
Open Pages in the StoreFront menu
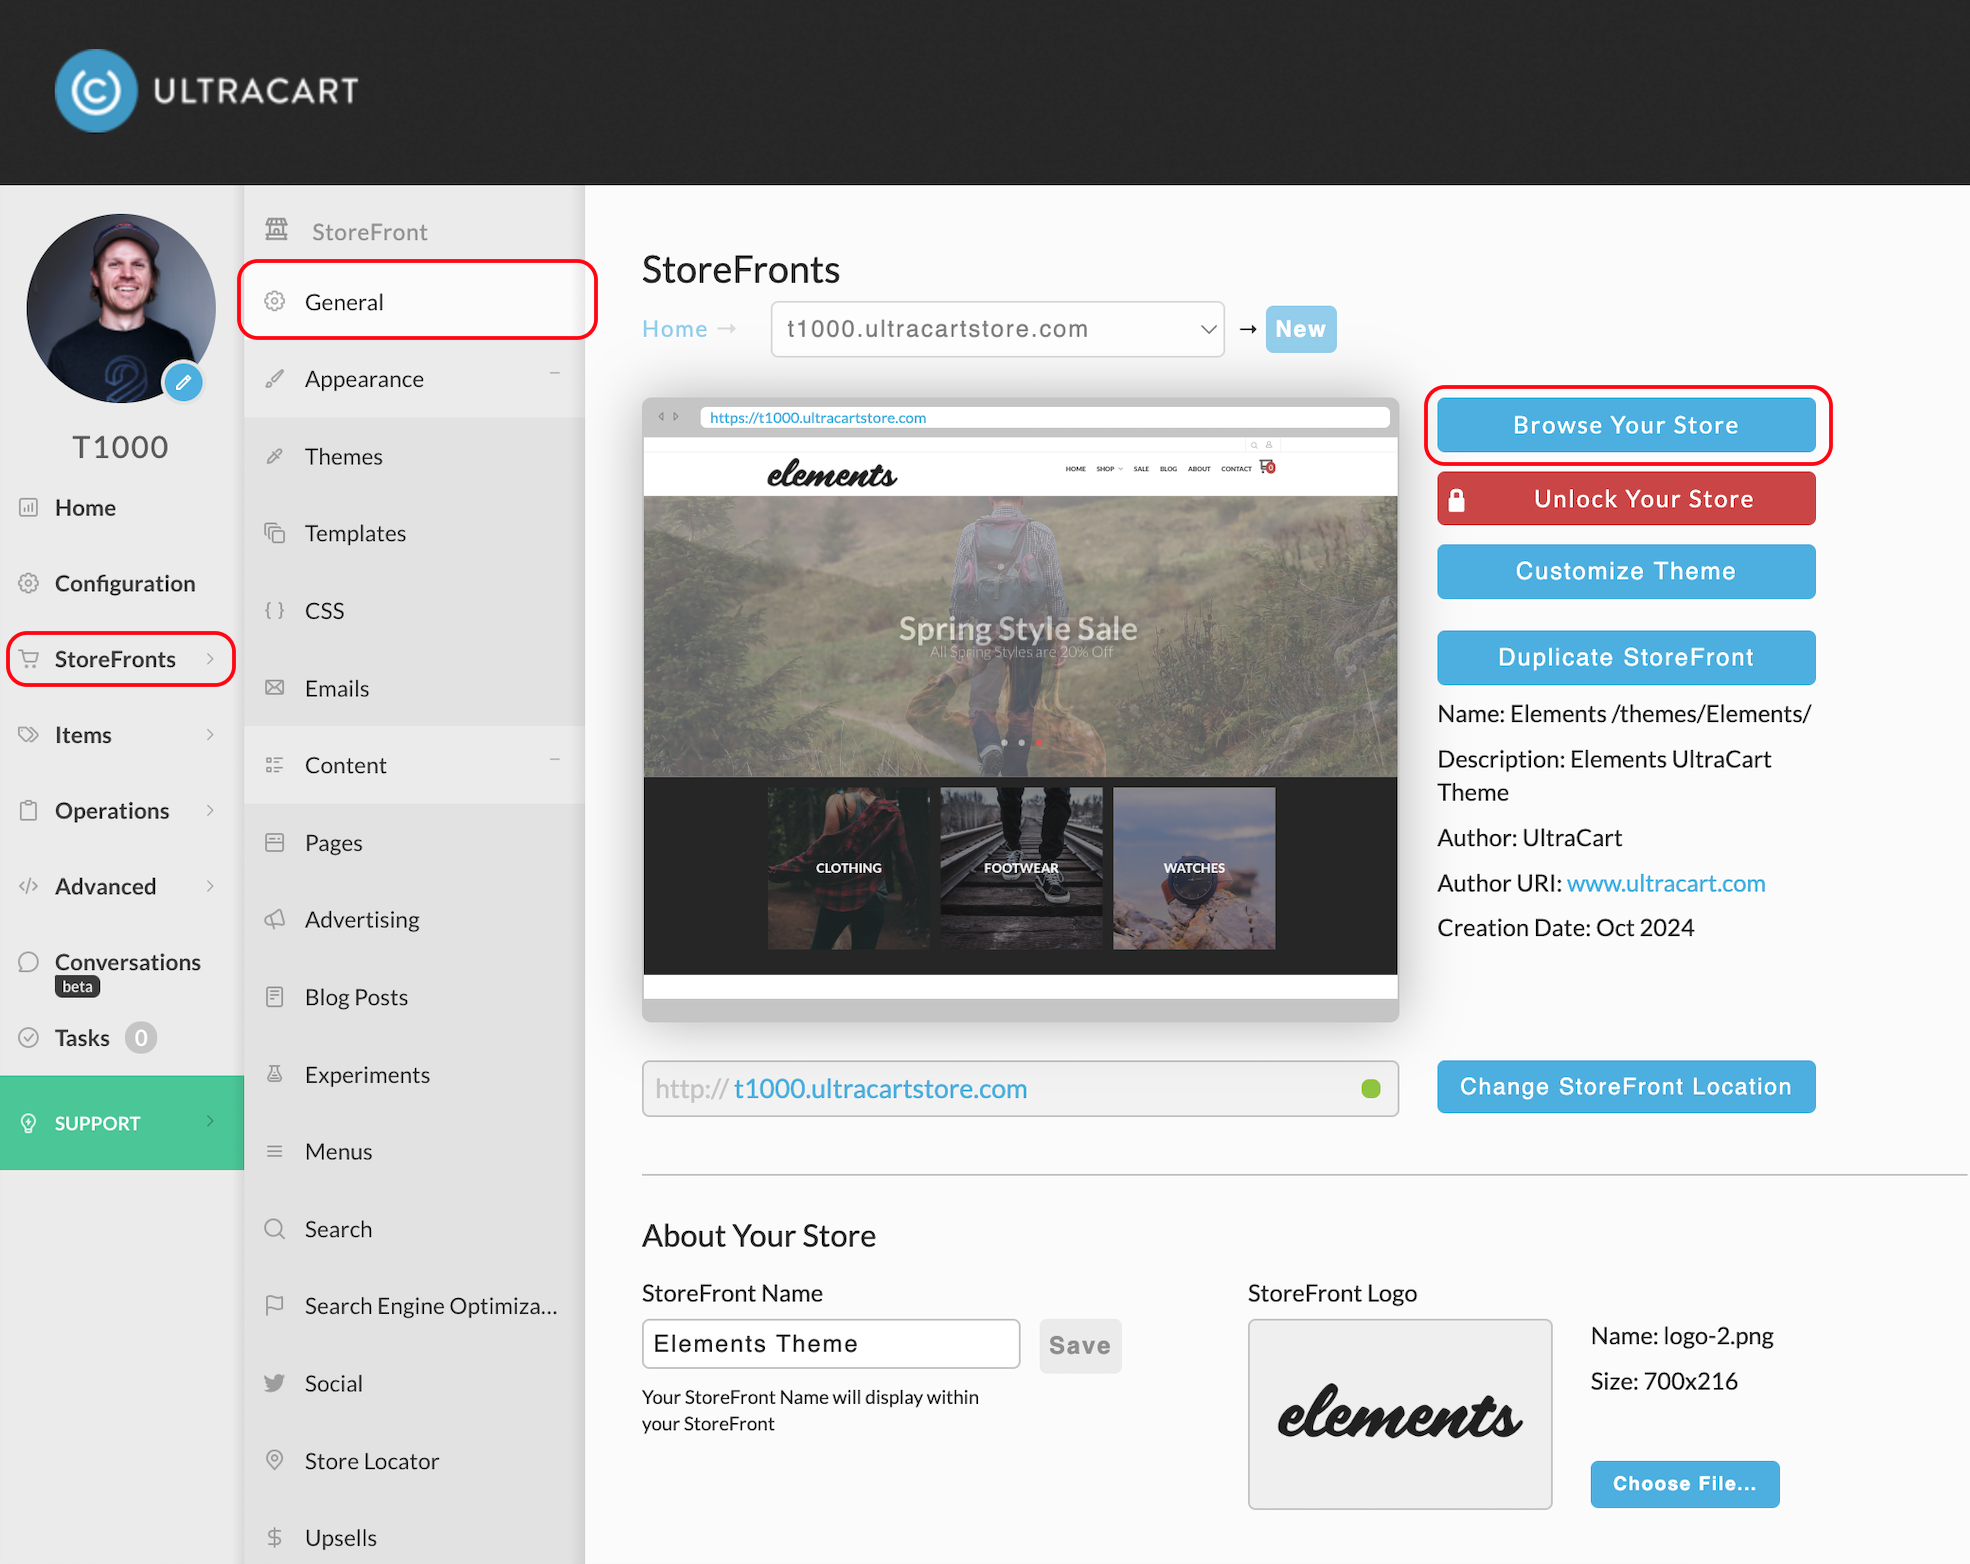(414, 842)
